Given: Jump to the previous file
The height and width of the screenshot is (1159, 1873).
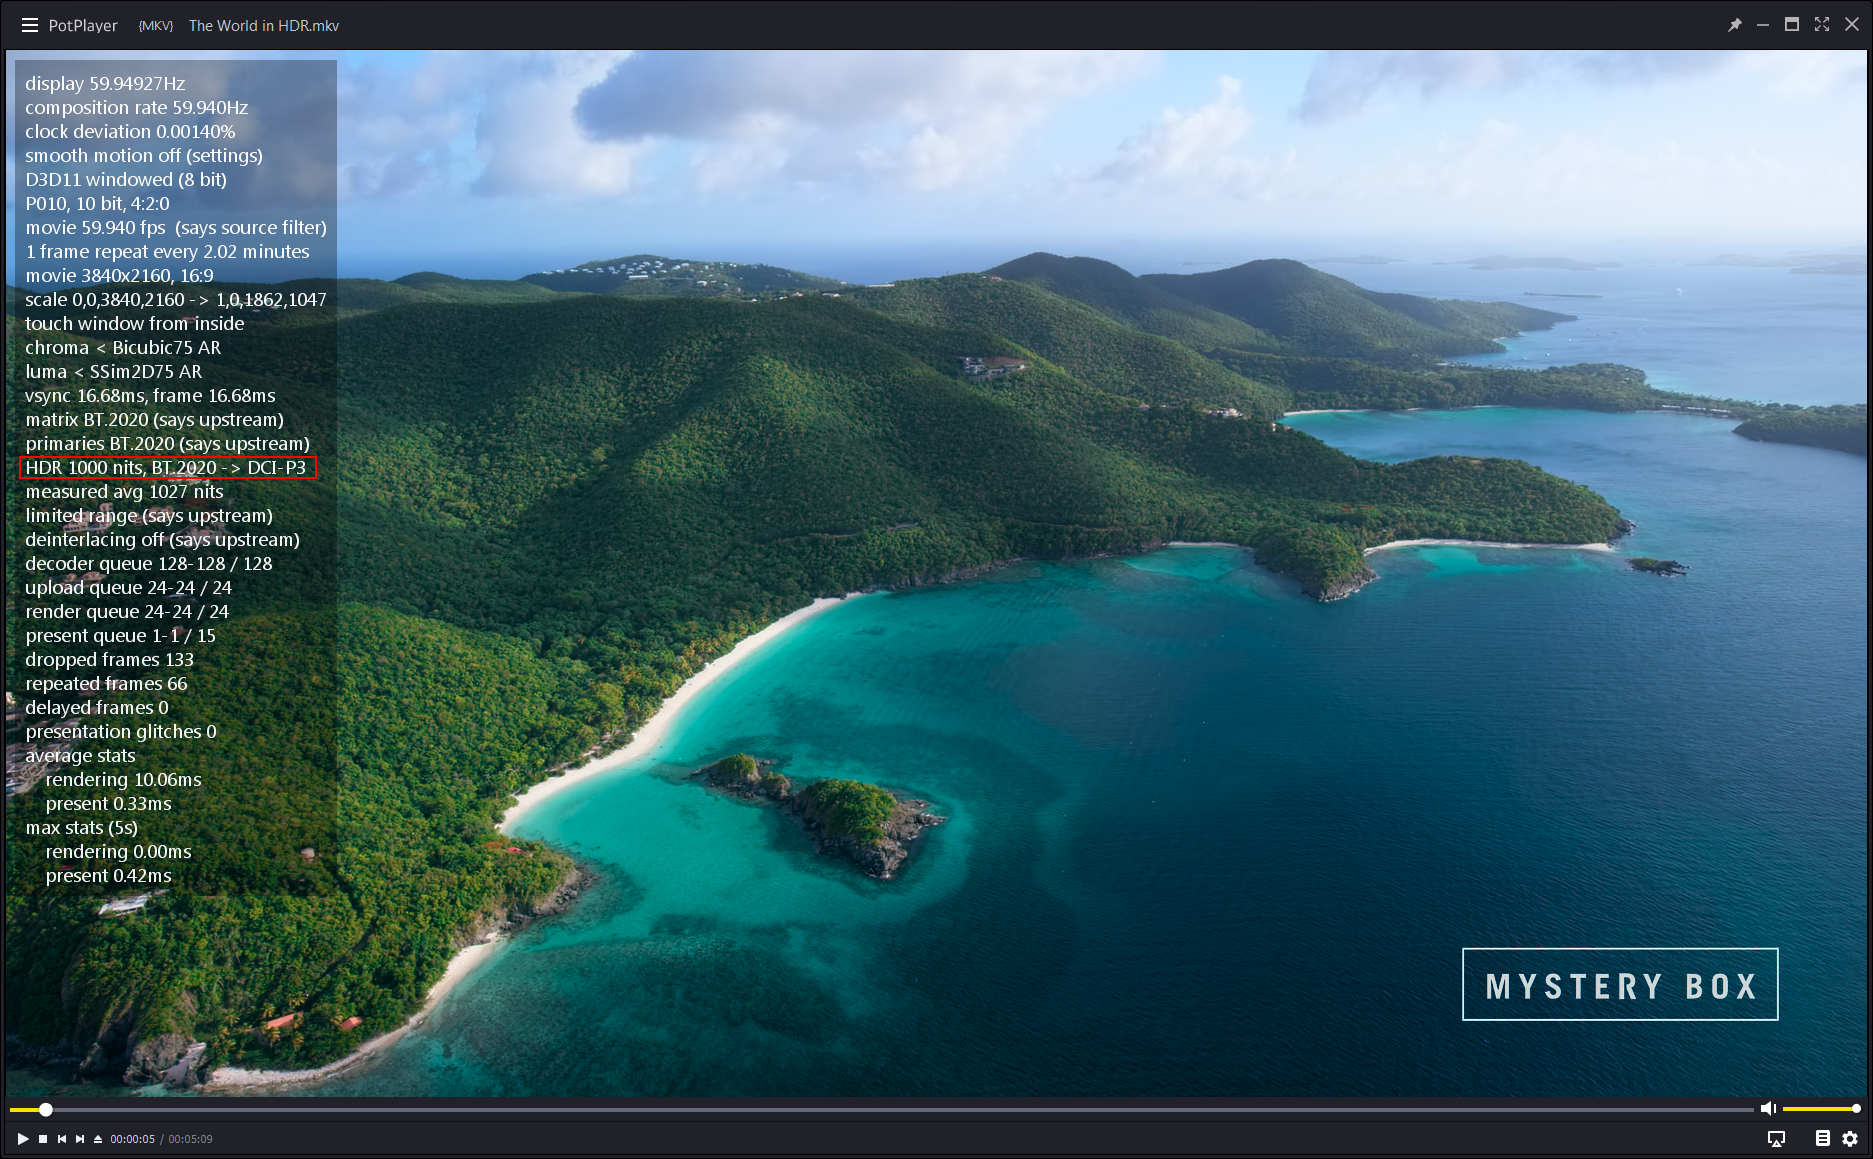Looking at the screenshot, I should coord(62,1139).
